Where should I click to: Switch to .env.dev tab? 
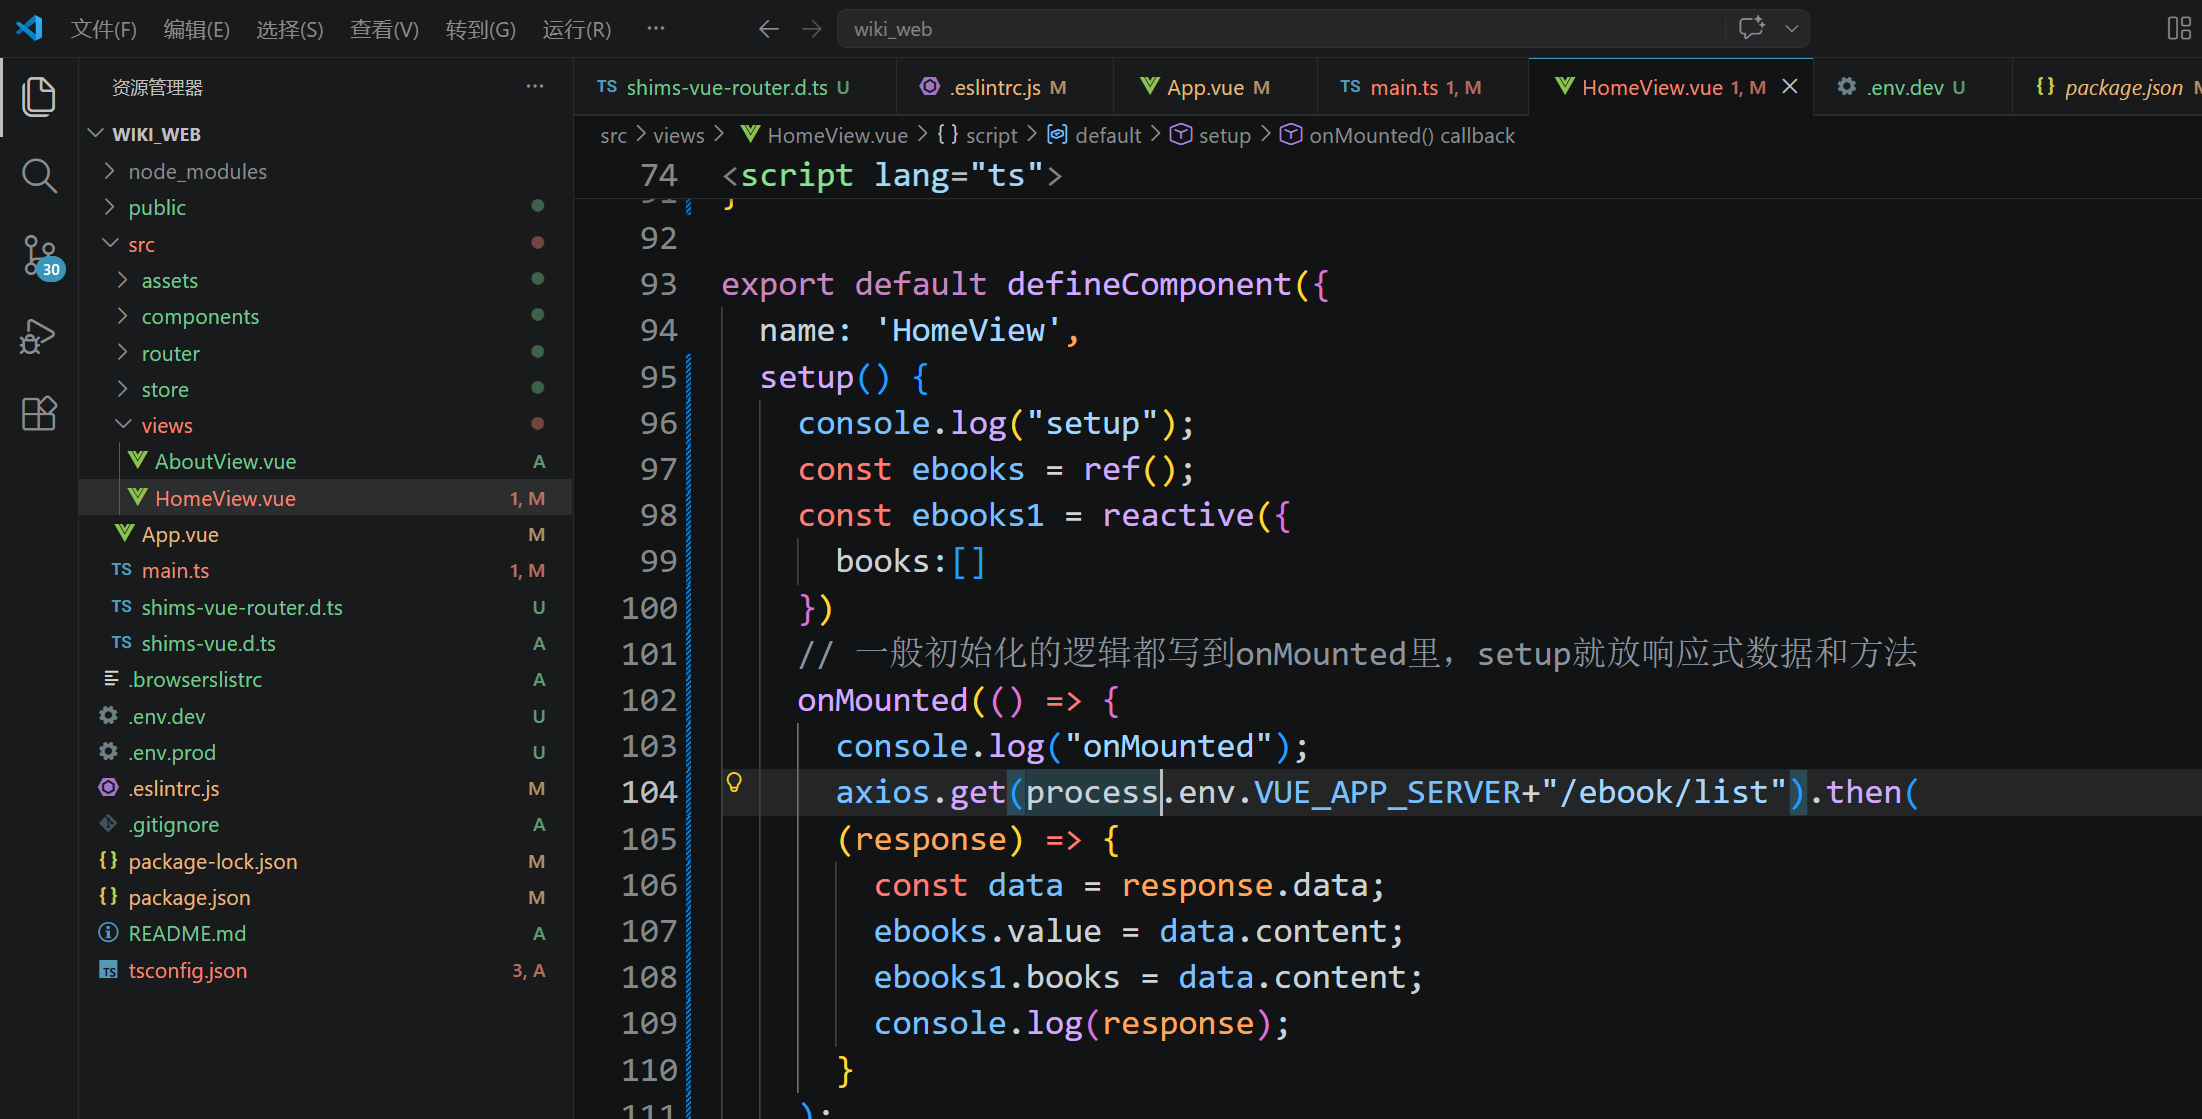pyautogui.click(x=1912, y=87)
